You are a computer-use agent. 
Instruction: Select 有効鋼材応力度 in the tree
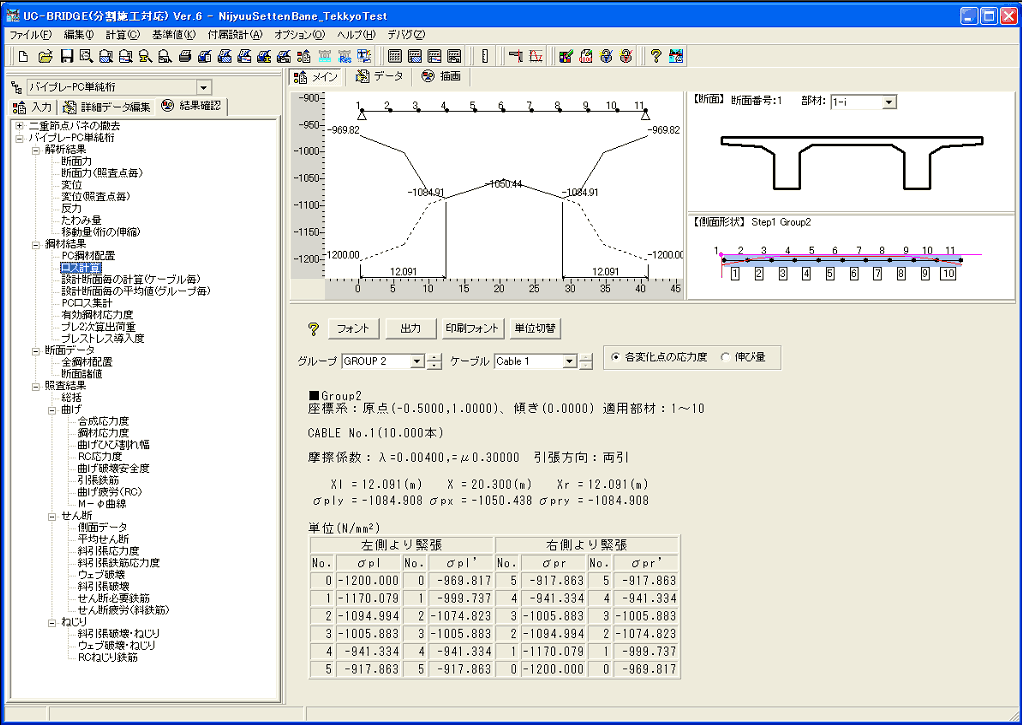point(95,314)
